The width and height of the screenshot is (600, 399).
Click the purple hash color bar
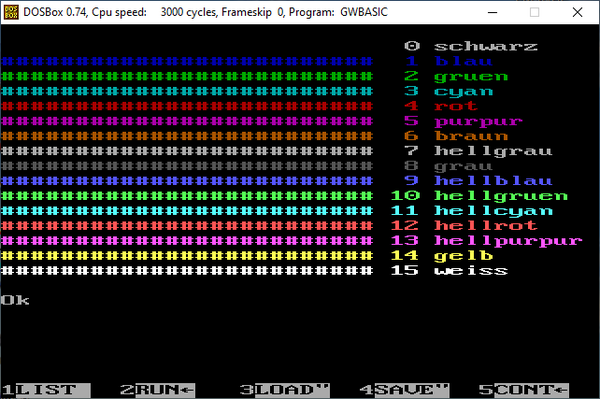tap(187, 121)
